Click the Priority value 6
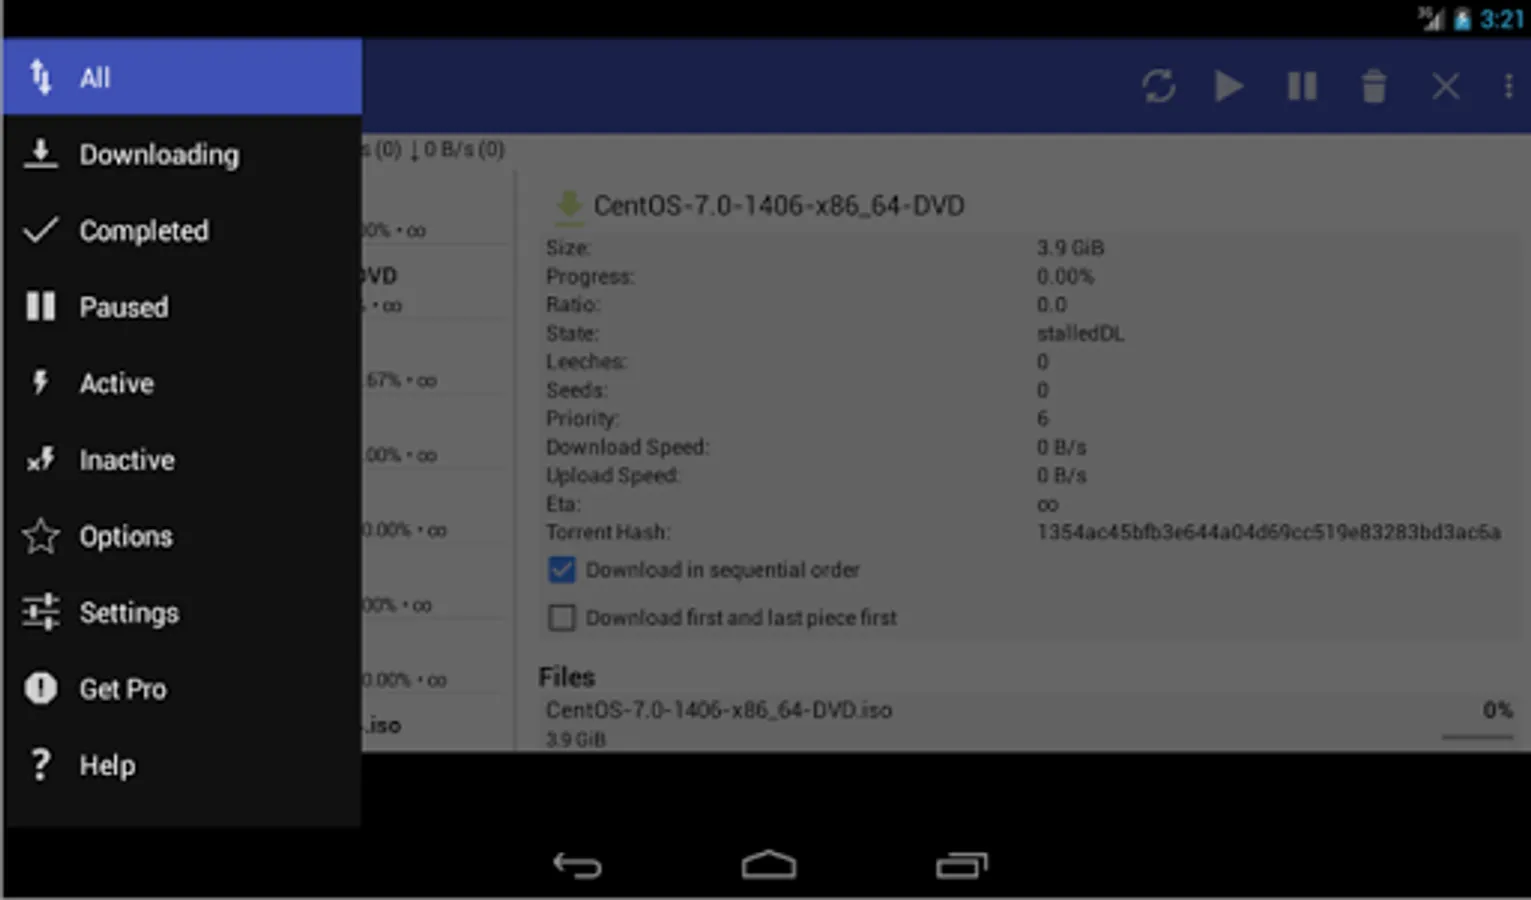1531x900 pixels. pos(1042,418)
